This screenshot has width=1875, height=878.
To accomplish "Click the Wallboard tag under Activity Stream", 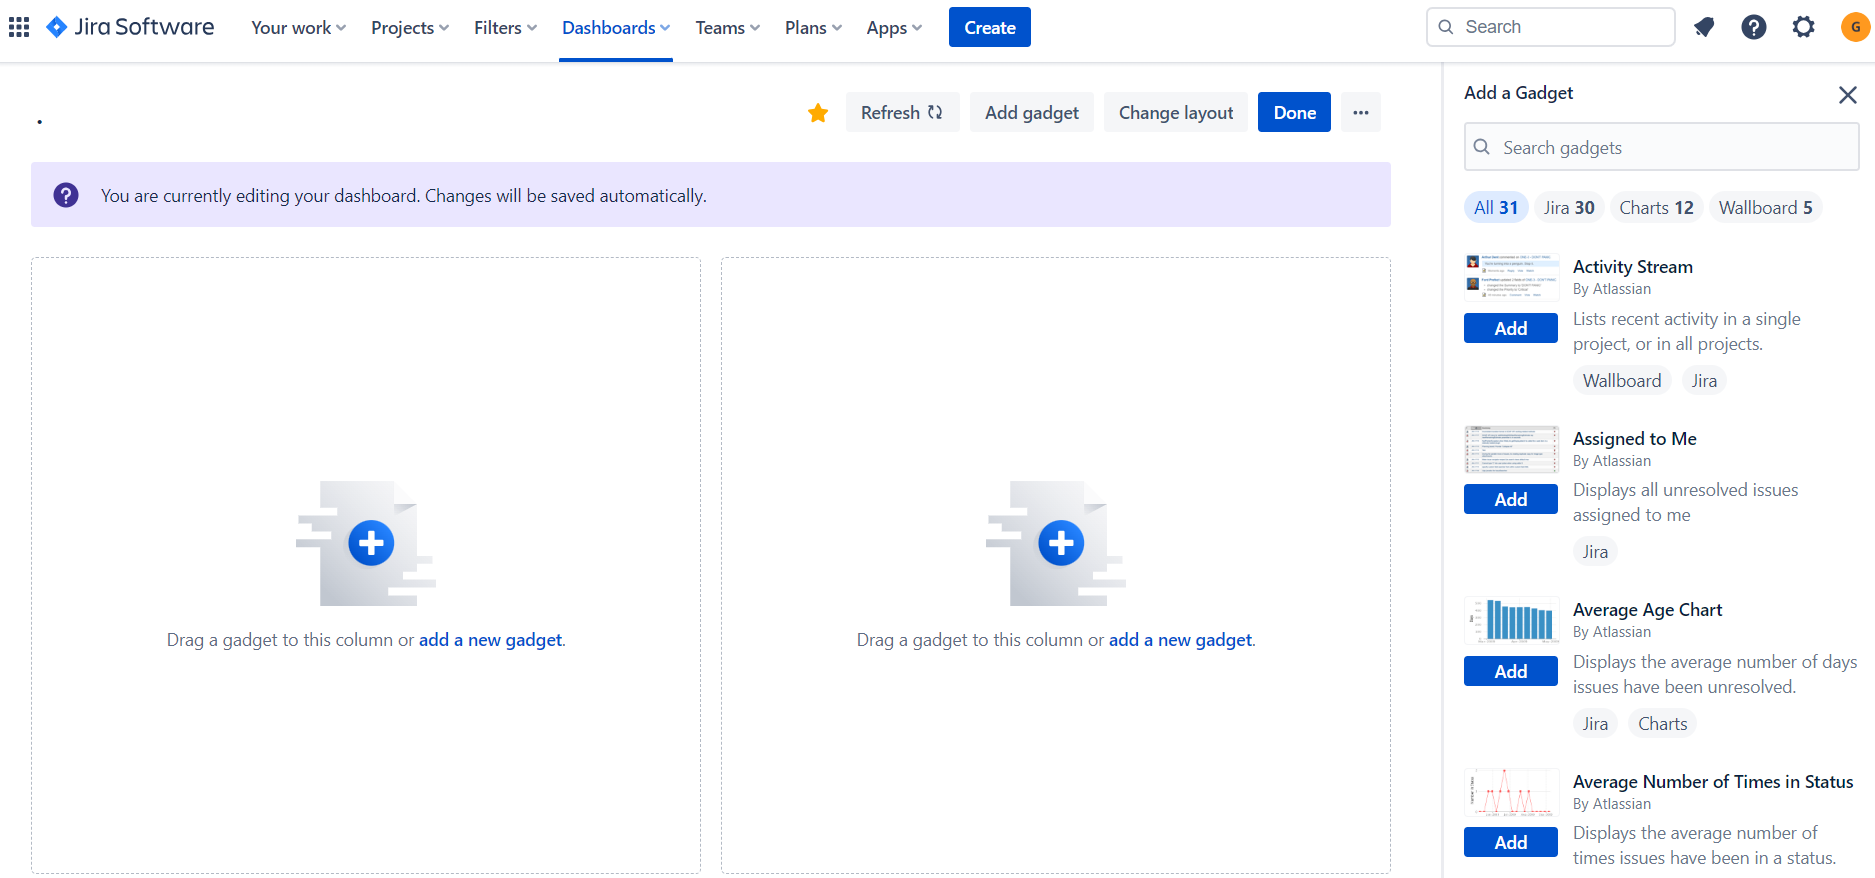I will (x=1622, y=380).
